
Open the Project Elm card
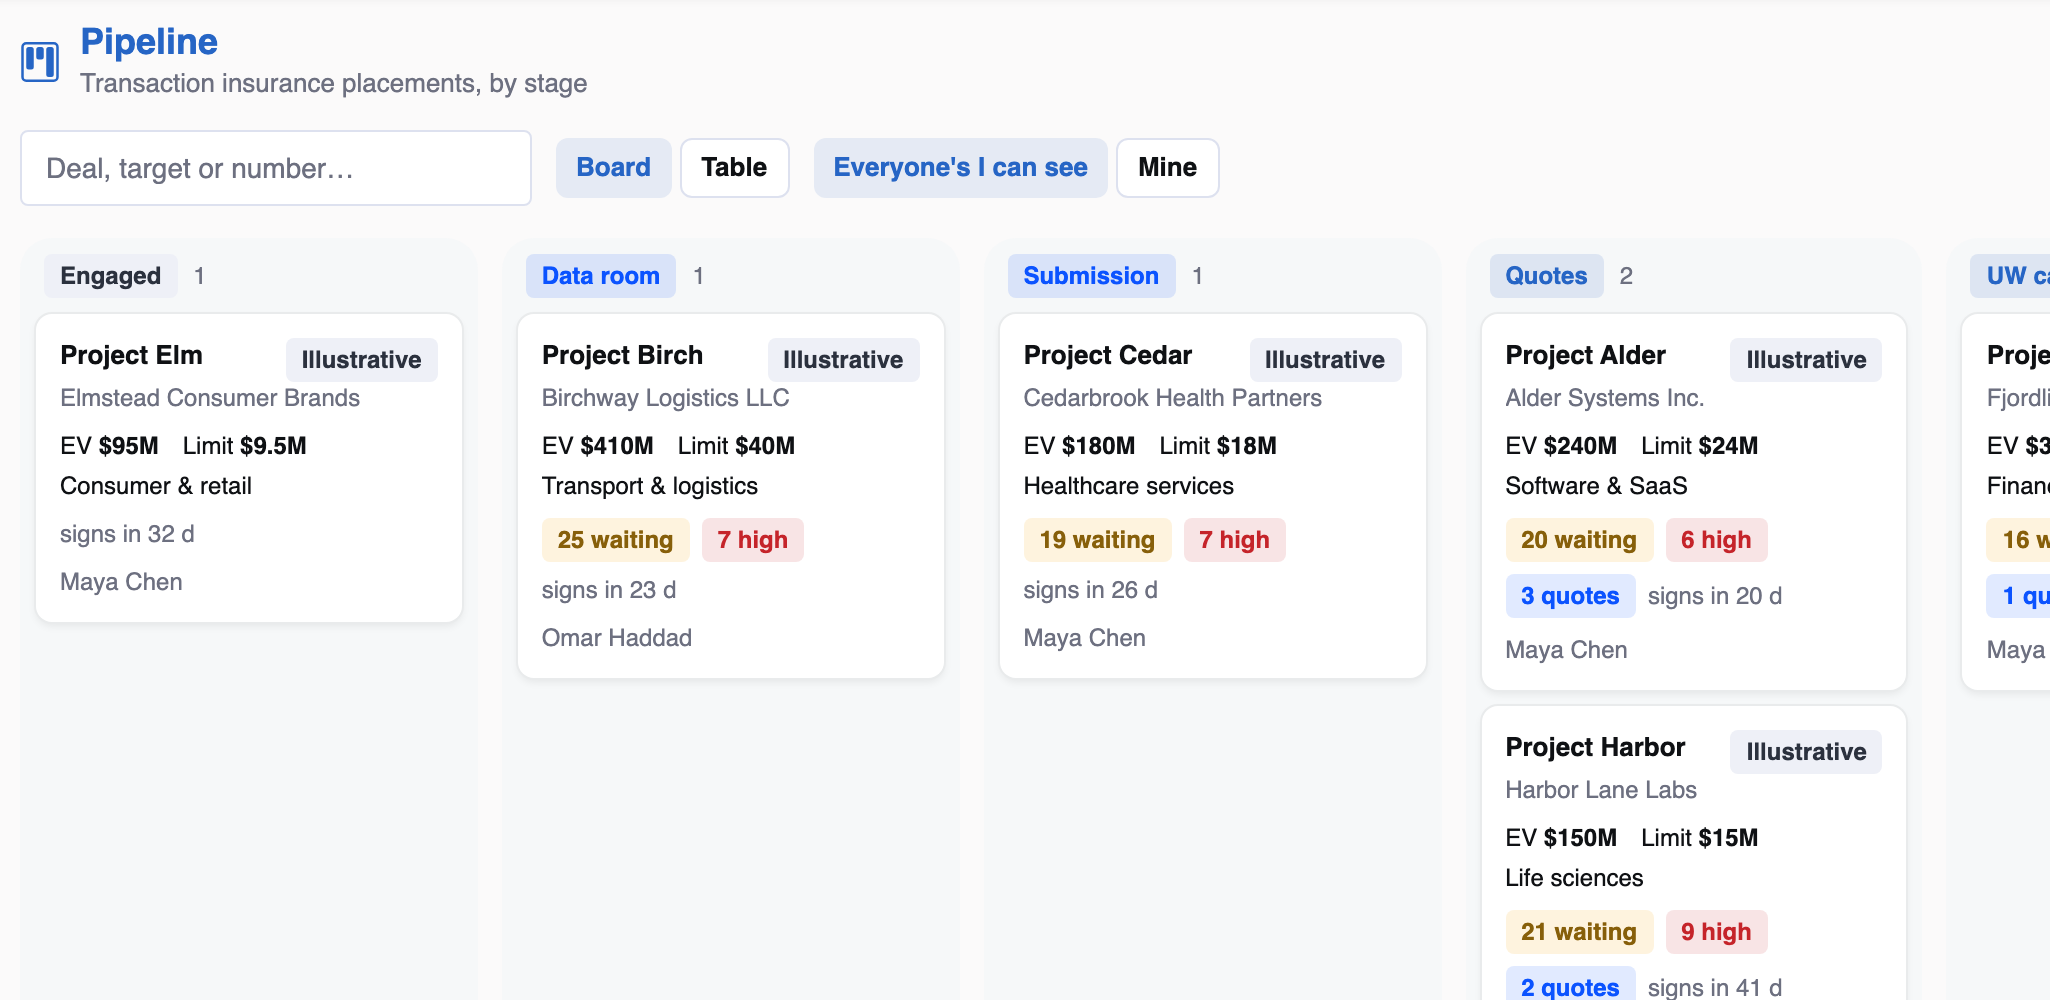point(249,468)
